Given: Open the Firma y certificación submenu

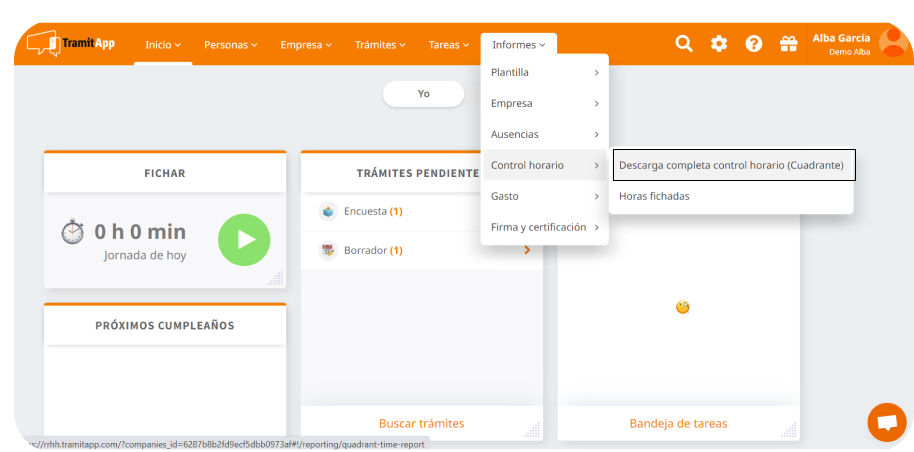Looking at the screenshot, I should click(544, 227).
